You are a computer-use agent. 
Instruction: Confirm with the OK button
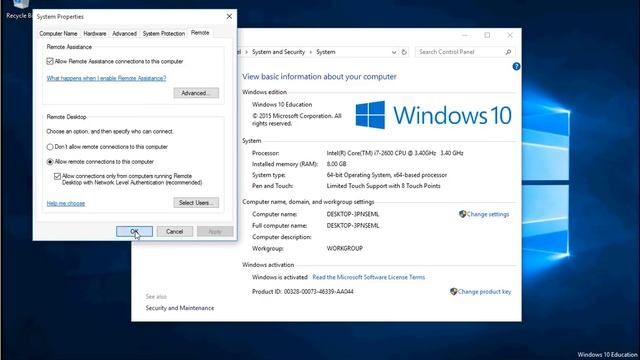click(134, 231)
